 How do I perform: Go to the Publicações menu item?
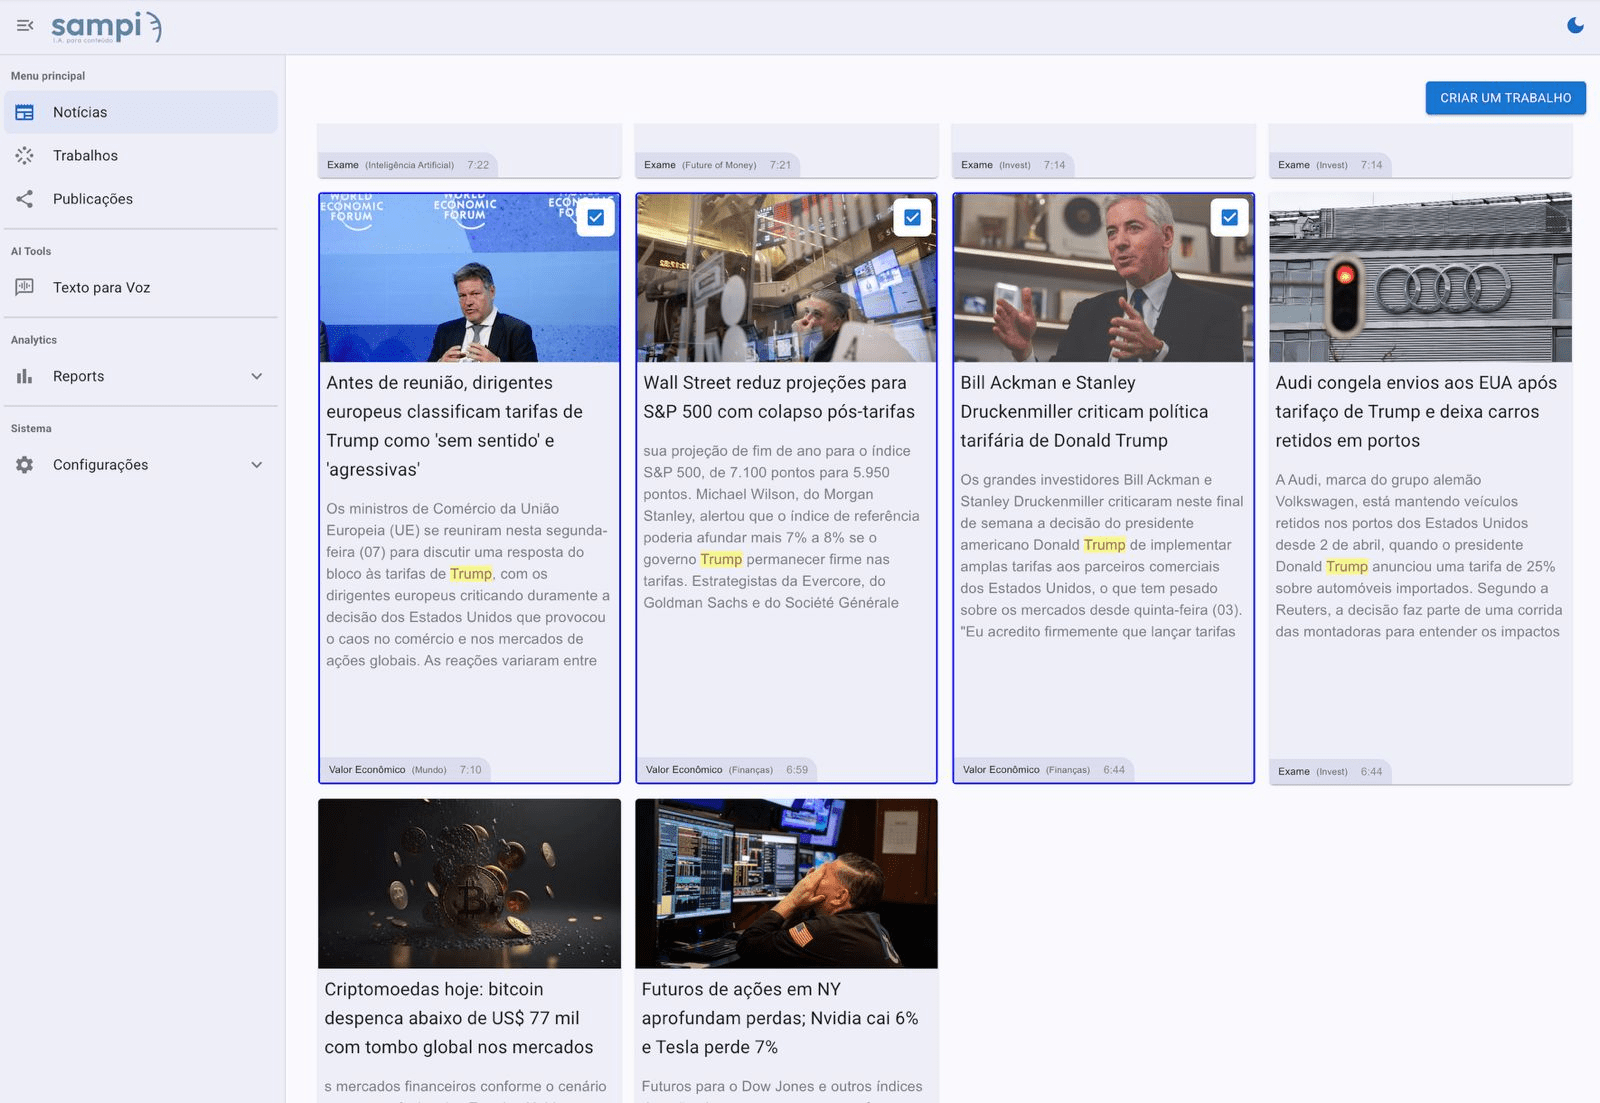pos(92,199)
